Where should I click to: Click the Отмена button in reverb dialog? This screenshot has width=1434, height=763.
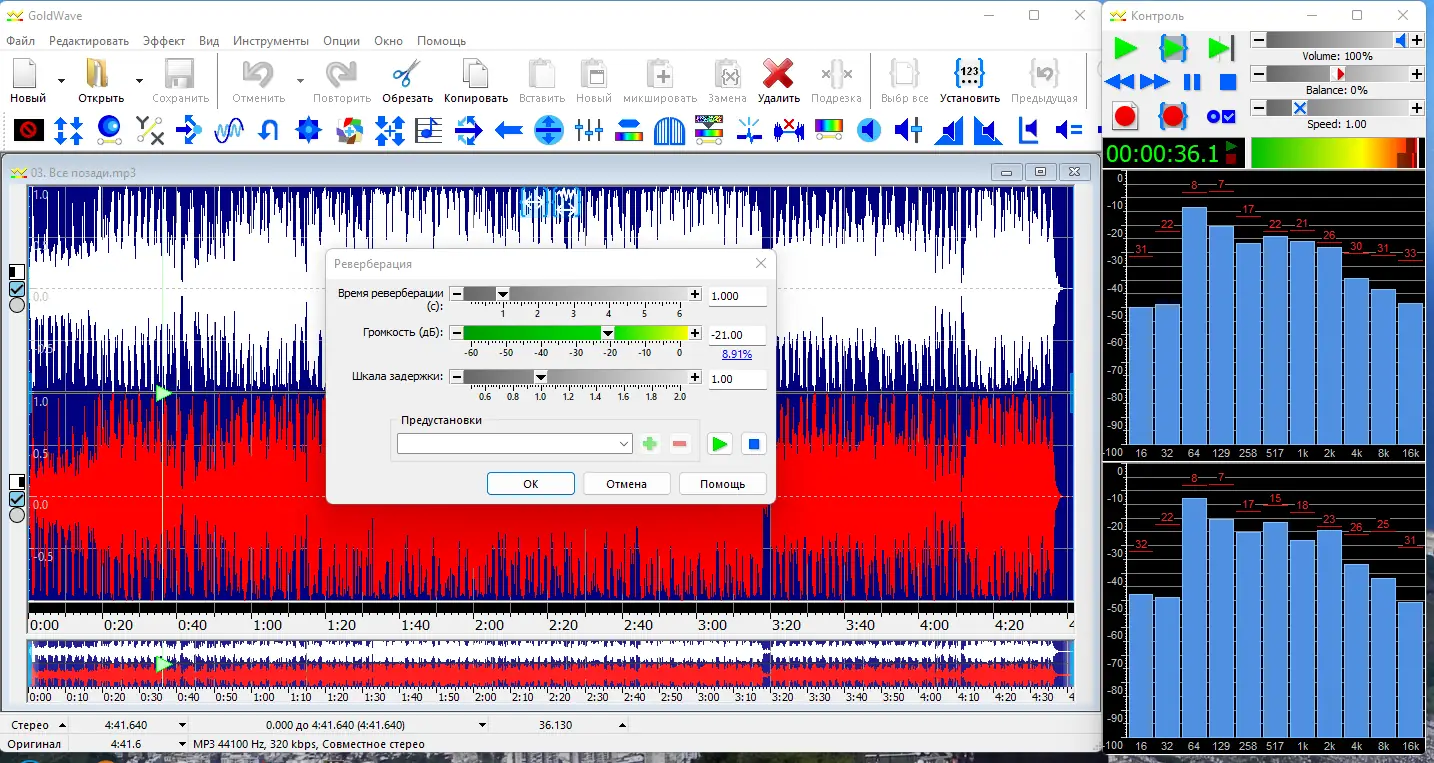click(626, 484)
